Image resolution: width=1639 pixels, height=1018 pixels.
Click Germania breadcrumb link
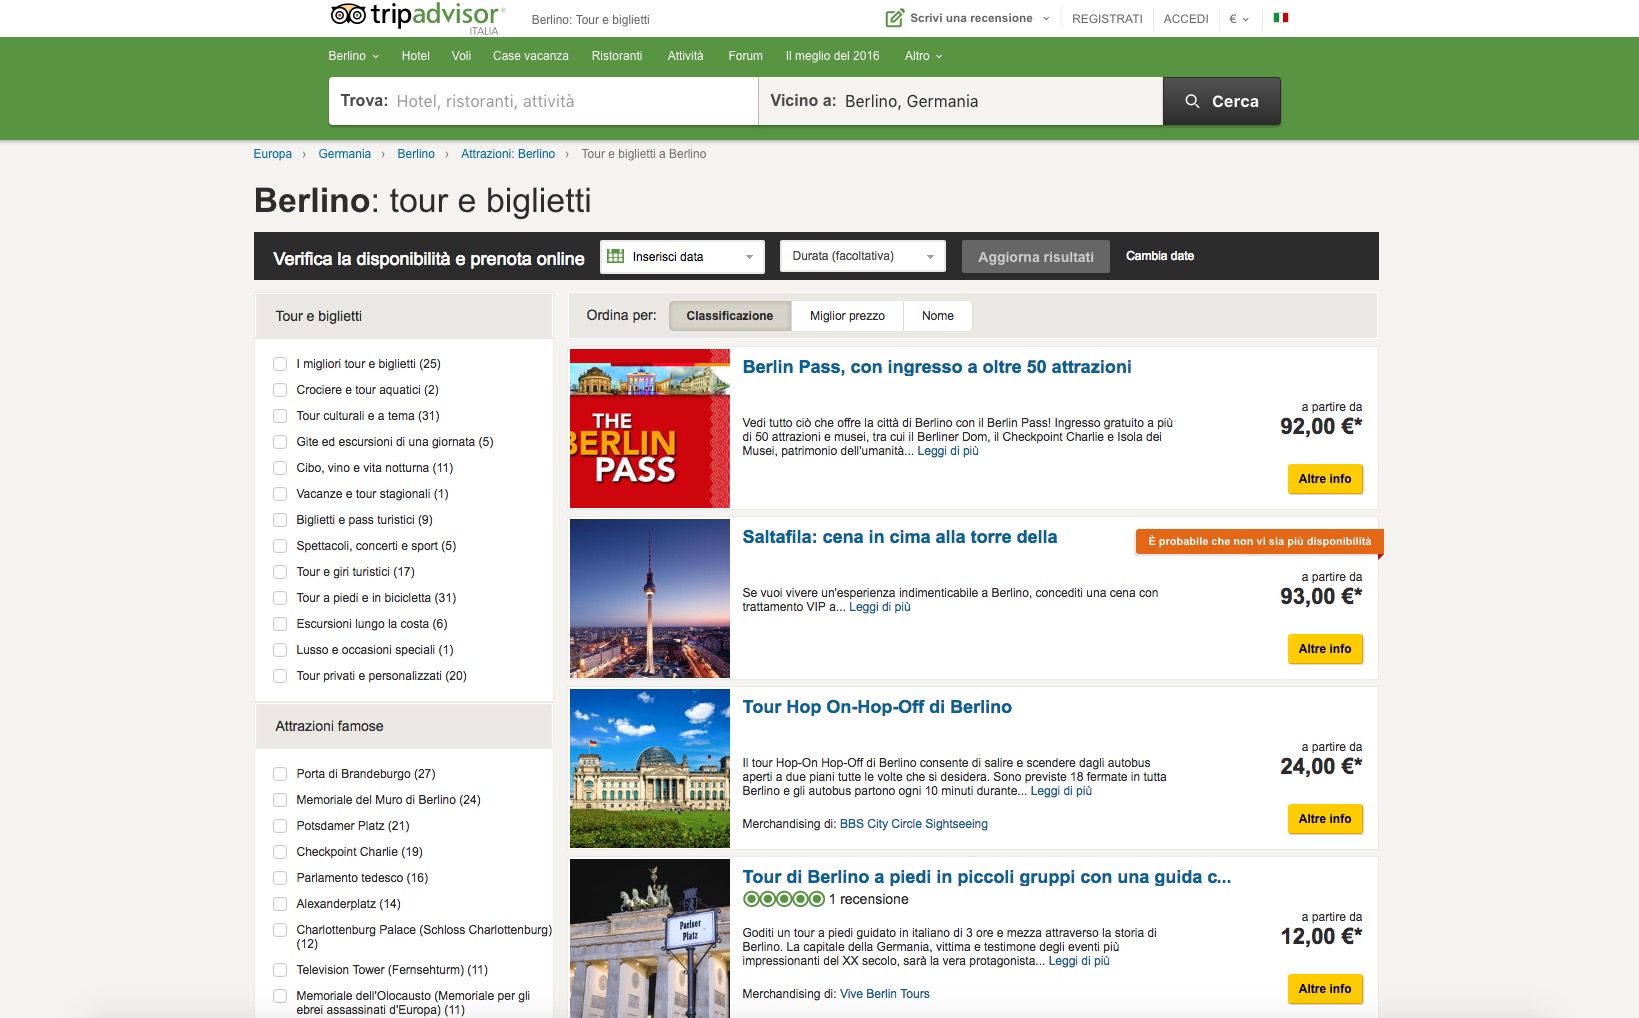345,154
